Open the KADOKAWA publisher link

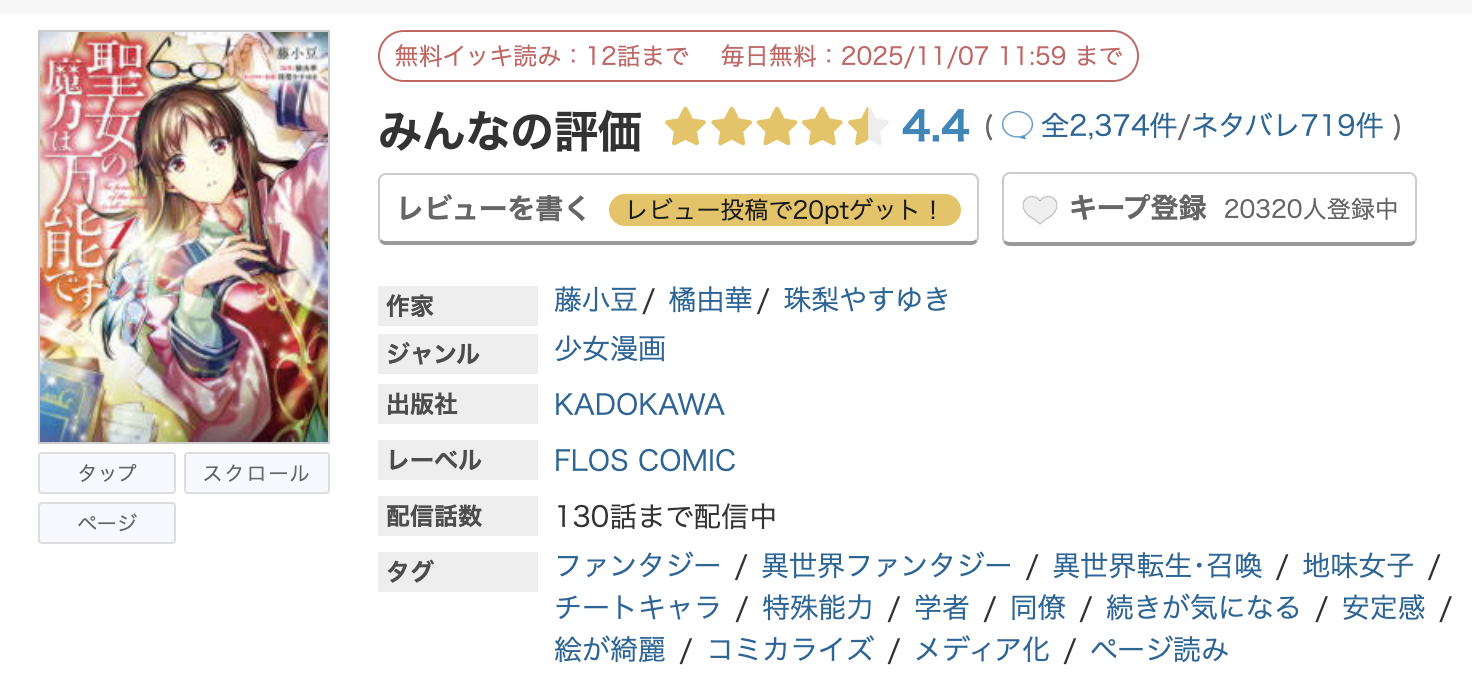[x=639, y=405]
